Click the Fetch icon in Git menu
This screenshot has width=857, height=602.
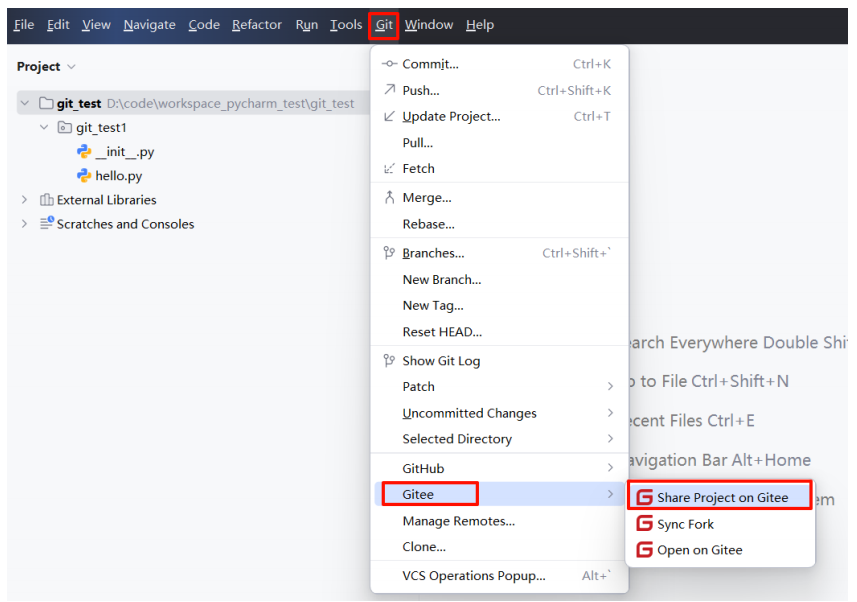[389, 168]
